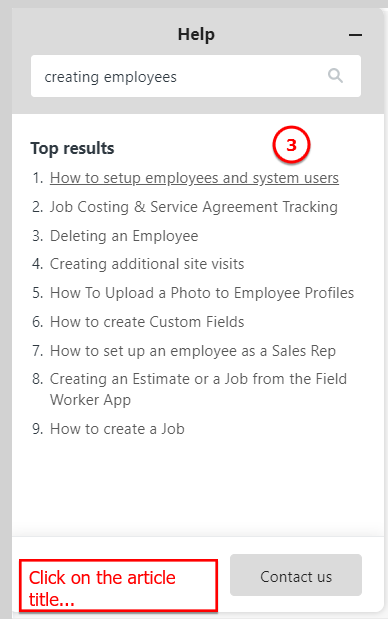This screenshot has width=388, height=619.
Task: Open 'How To Upload a Photo to Employee Profiles'
Action: 202,293
